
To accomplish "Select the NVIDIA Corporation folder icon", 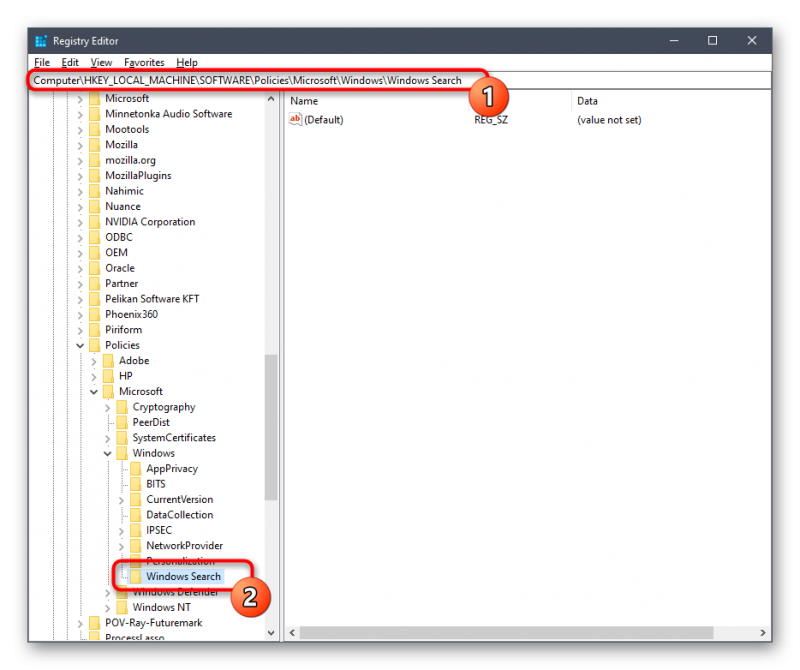I will pyautogui.click(x=94, y=222).
